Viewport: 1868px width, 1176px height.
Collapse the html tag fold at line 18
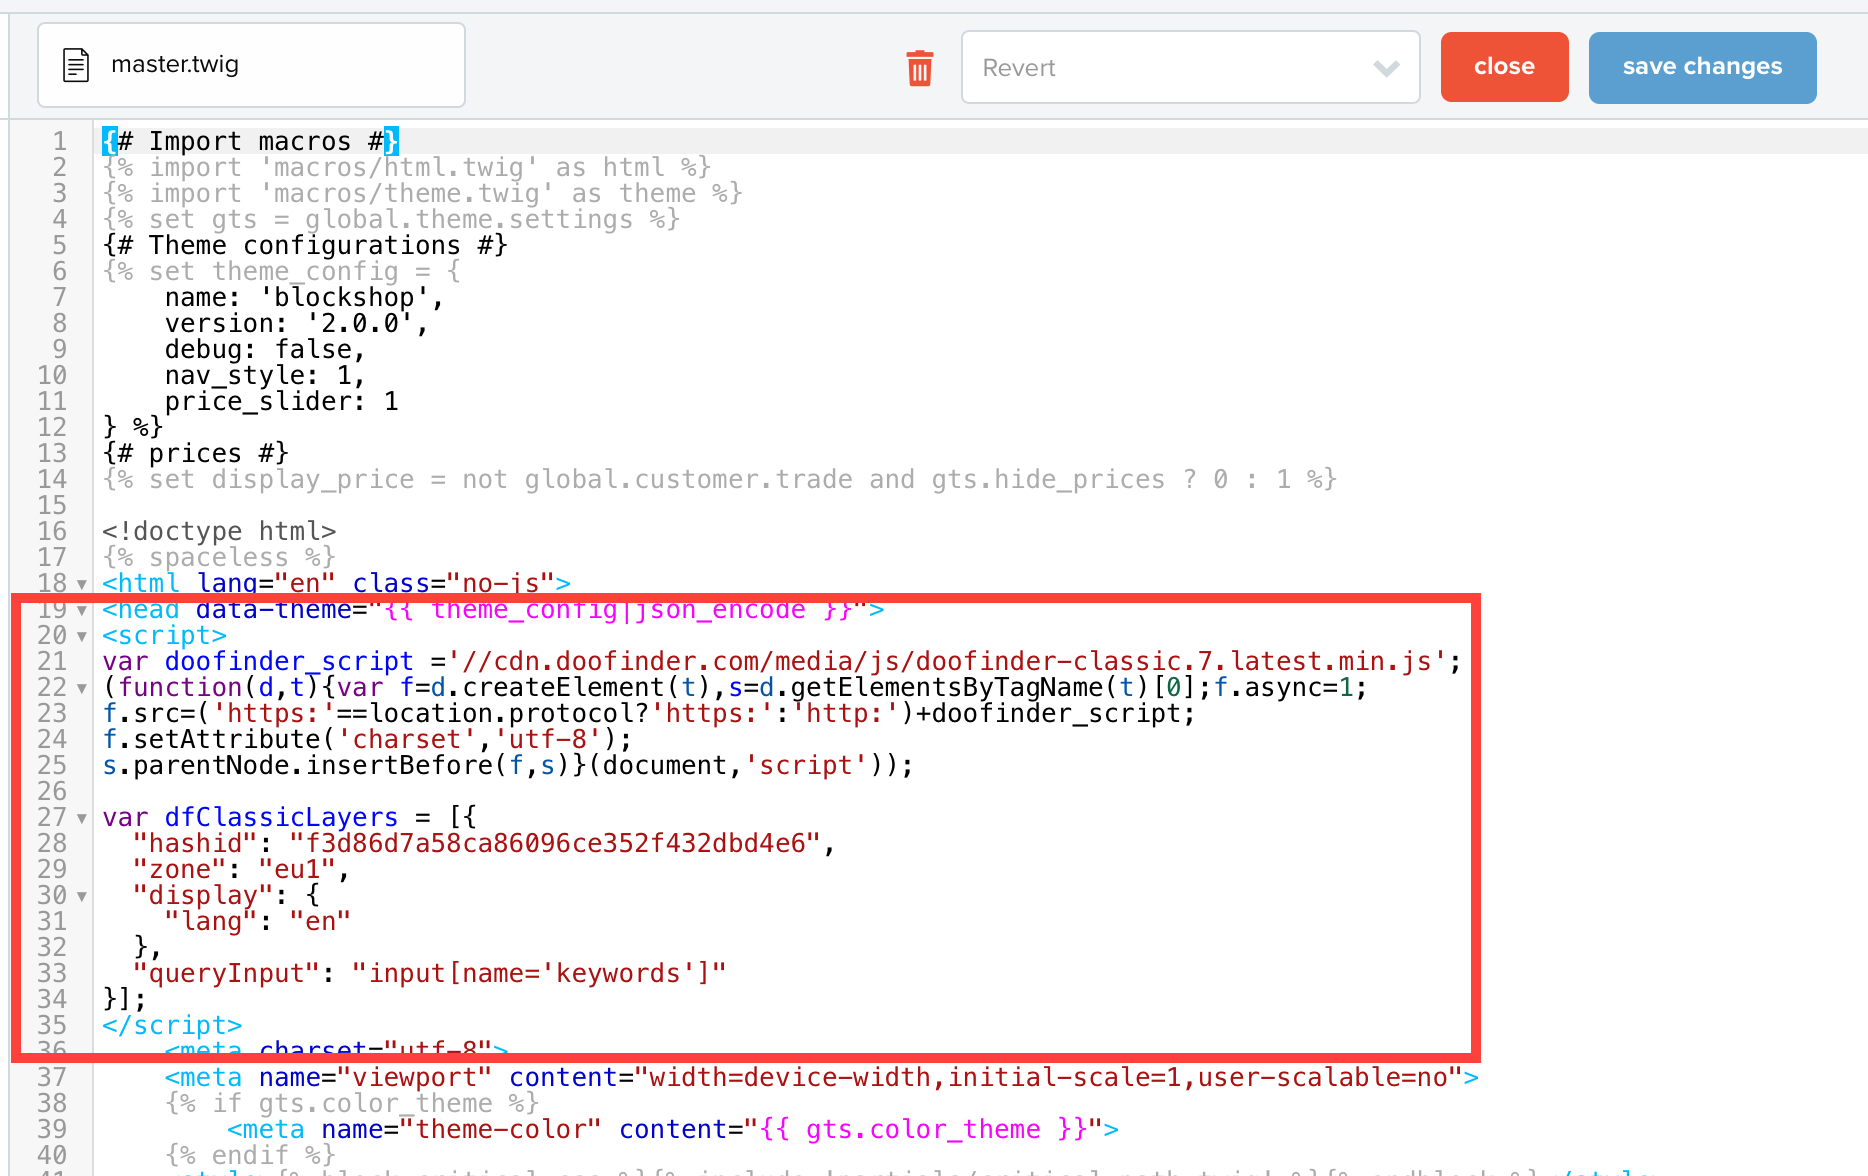click(x=82, y=584)
